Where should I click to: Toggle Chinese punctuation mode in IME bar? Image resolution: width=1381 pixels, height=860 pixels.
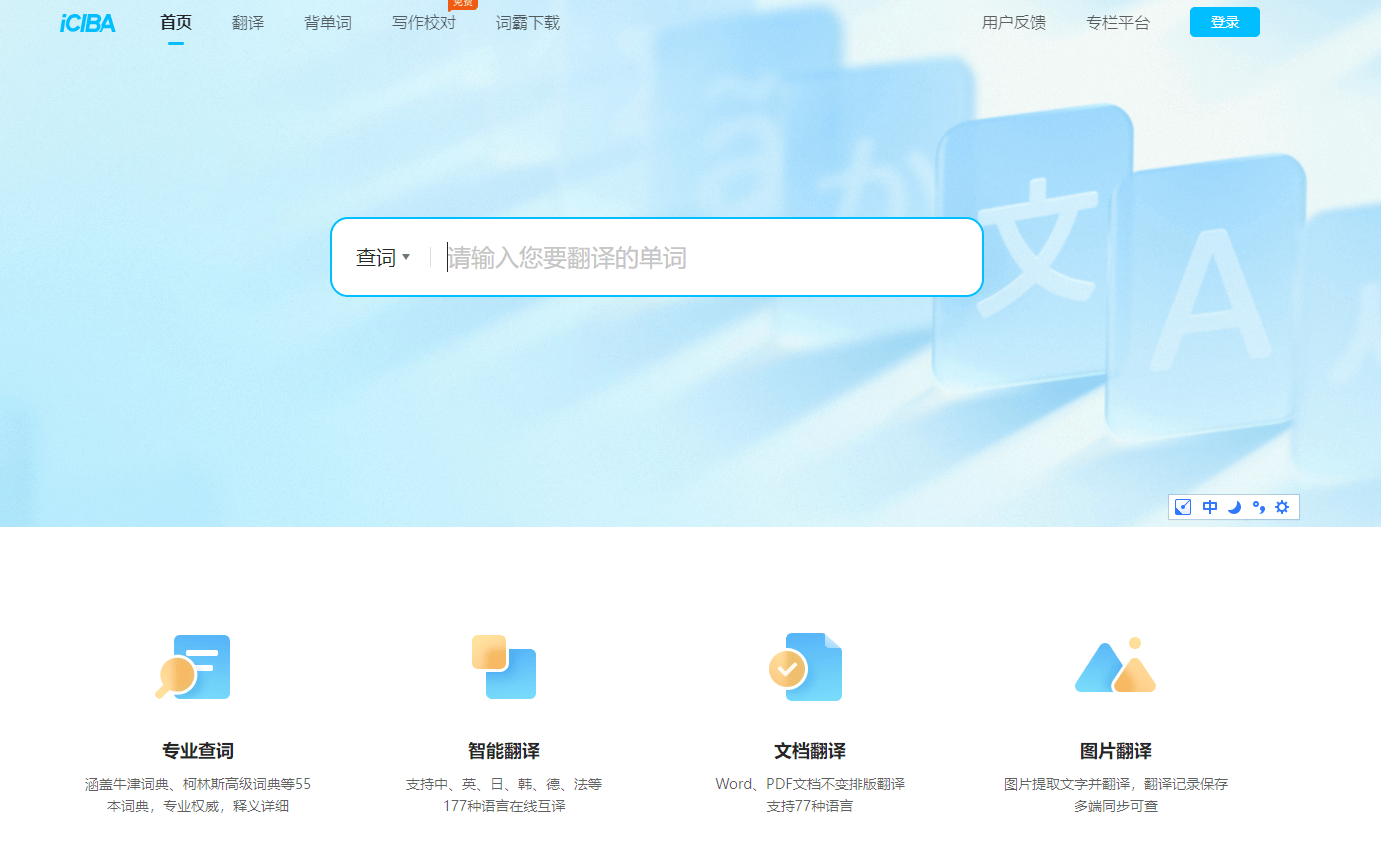[1258, 507]
